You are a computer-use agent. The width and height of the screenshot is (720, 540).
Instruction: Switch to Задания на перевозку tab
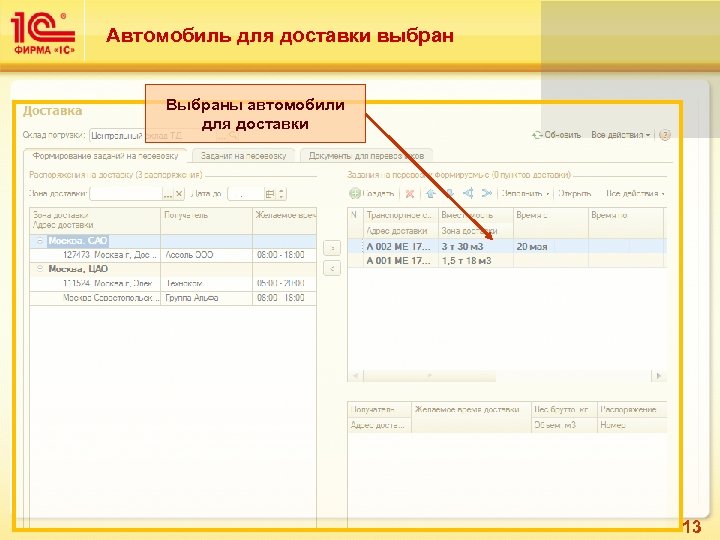click(243, 156)
